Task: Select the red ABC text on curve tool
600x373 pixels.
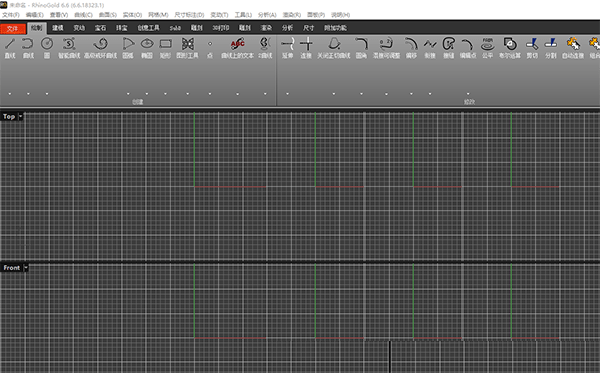Action: [237, 44]
